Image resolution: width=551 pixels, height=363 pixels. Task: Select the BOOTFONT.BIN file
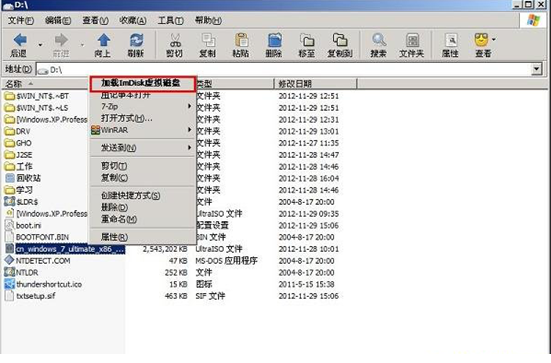[x=37, y=237]
